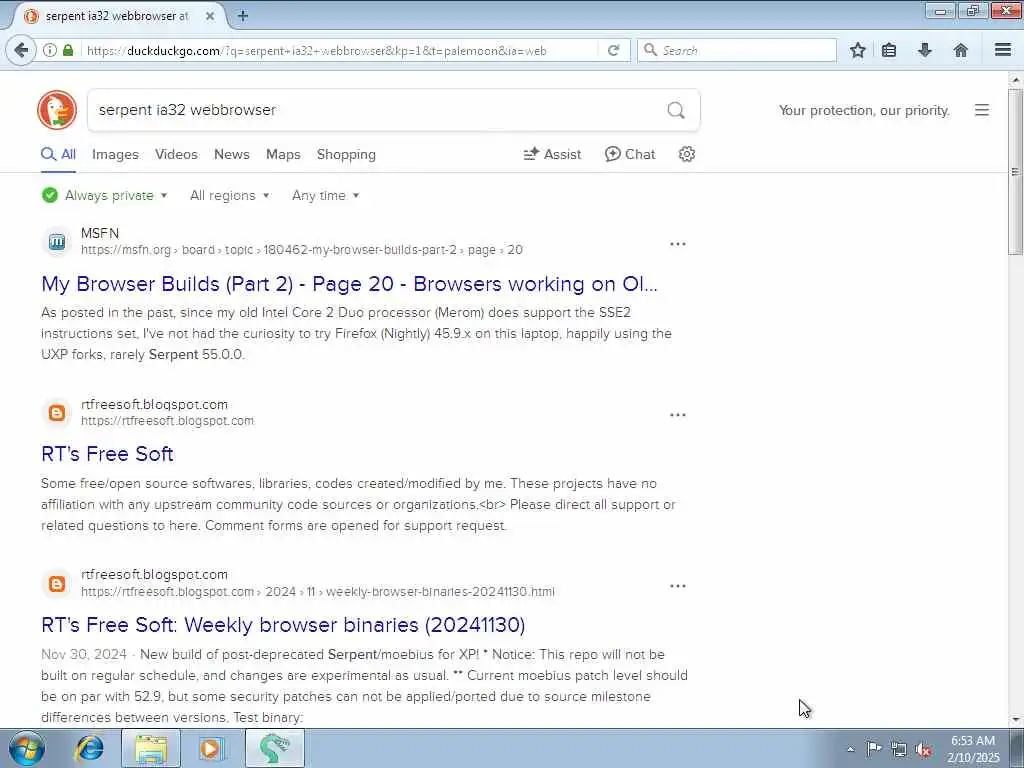
Task: Click the MSFN site favicon
Action: 57,242
